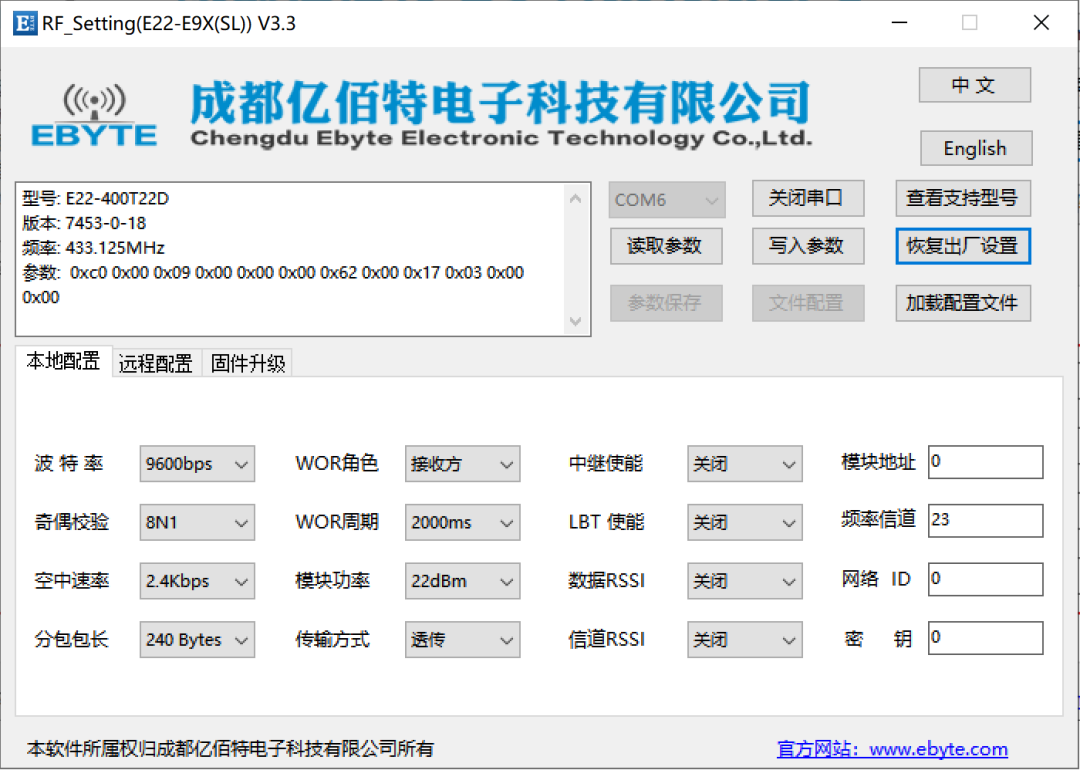Close the RF_Setting window
Viewport: 1080px width, 770px height.
pyautogui.click(x=1041, y=23)
